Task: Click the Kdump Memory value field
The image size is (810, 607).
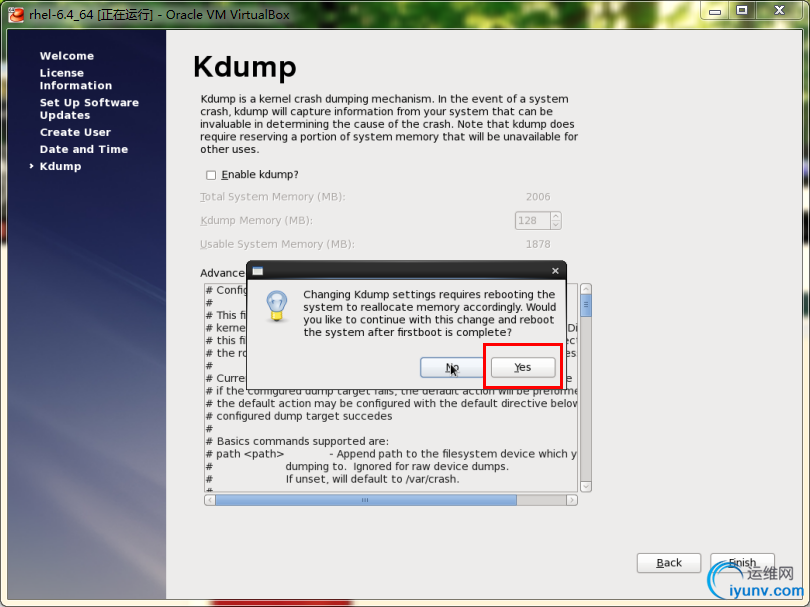Action: 532,221
